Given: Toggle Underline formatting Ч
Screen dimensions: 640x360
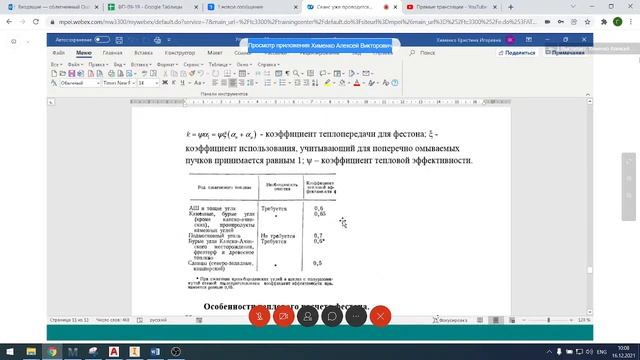Looking at the screenshot, I should (182, 83).
